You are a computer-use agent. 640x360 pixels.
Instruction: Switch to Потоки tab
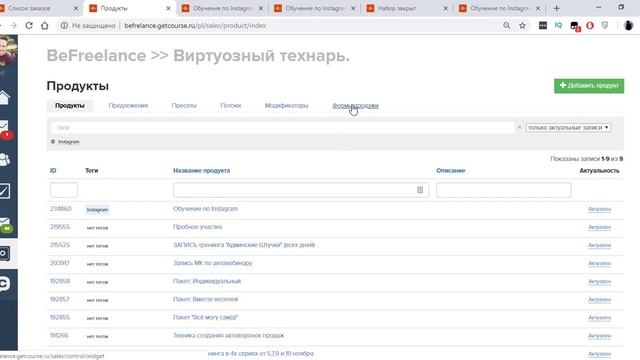[x=231, y=105]
